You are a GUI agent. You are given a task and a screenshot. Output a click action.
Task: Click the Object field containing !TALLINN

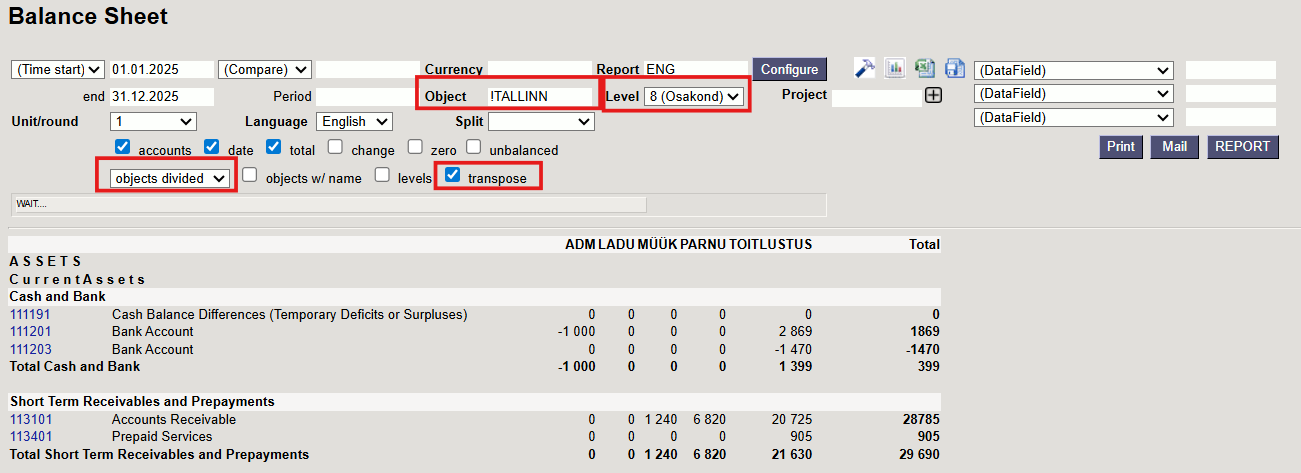click(540, 96)
